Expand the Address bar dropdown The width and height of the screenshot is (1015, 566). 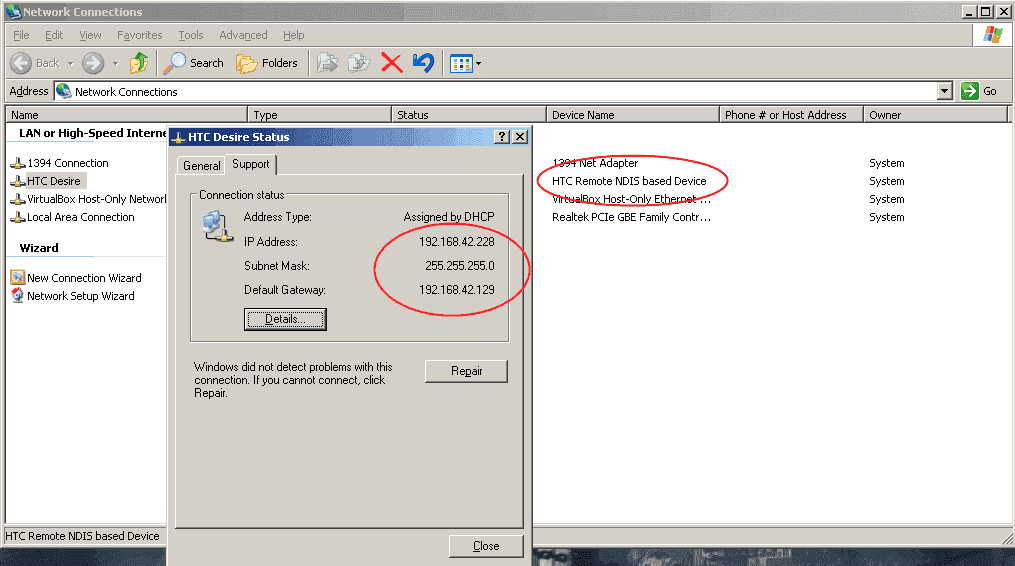tap(944, 91)
